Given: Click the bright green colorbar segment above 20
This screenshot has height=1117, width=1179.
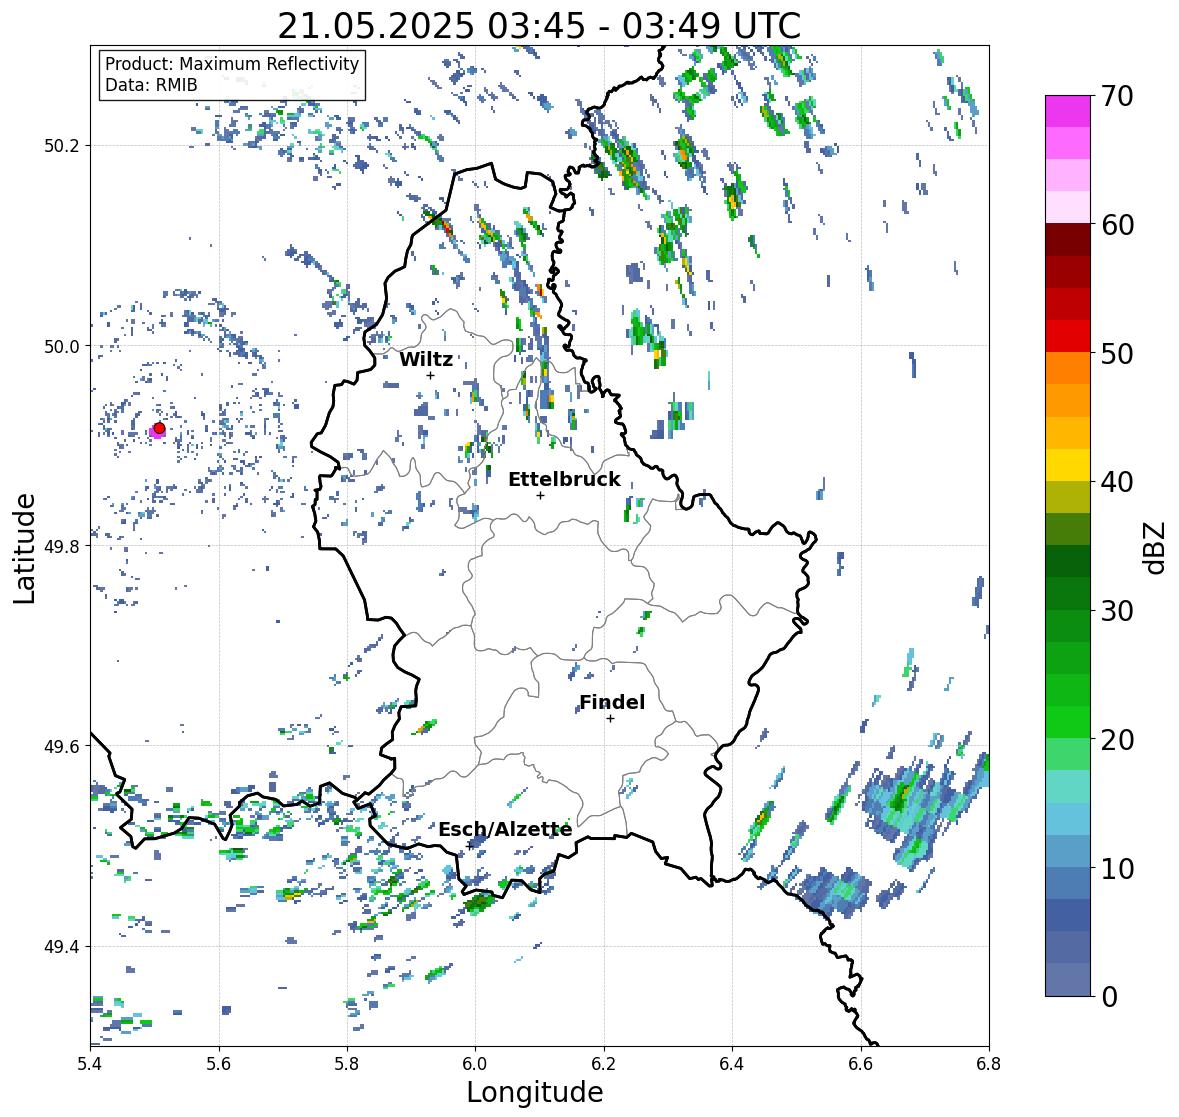Looking at the screenshot, I should point(1068,722).
